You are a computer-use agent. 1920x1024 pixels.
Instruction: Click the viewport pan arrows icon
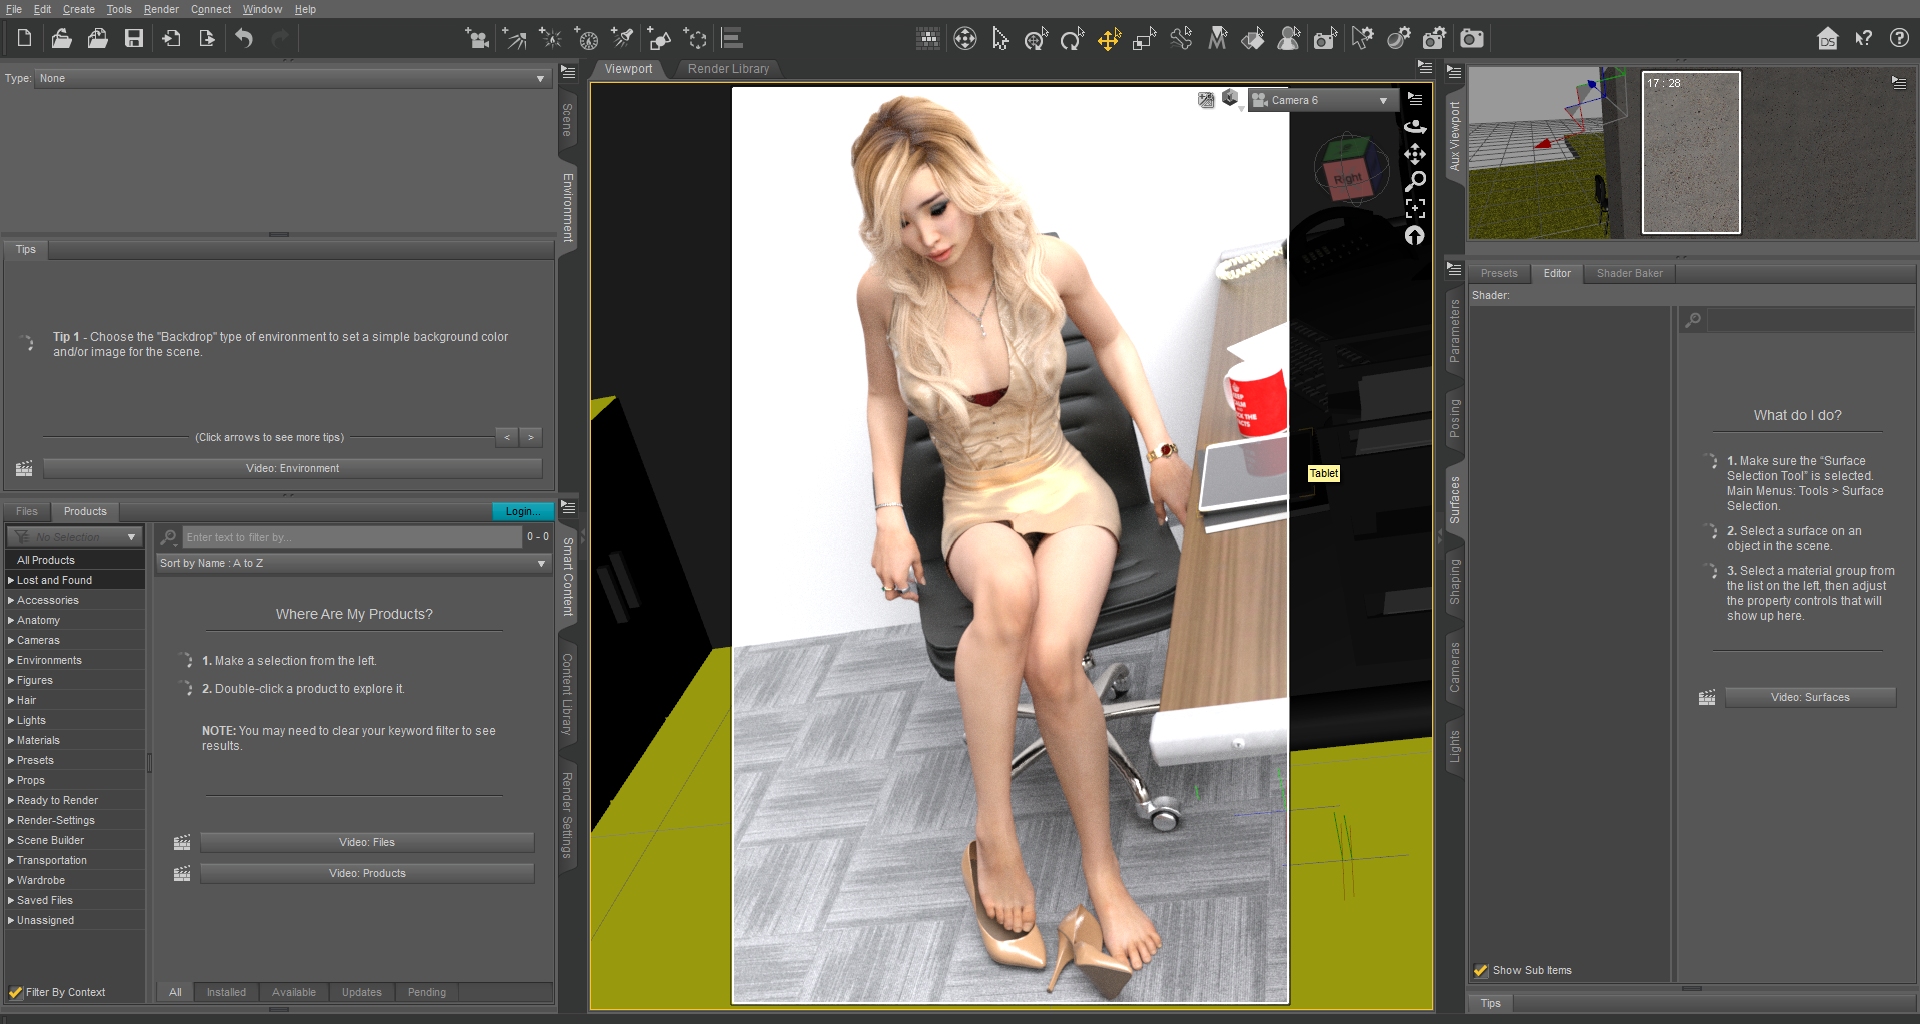pos(1415,155)
